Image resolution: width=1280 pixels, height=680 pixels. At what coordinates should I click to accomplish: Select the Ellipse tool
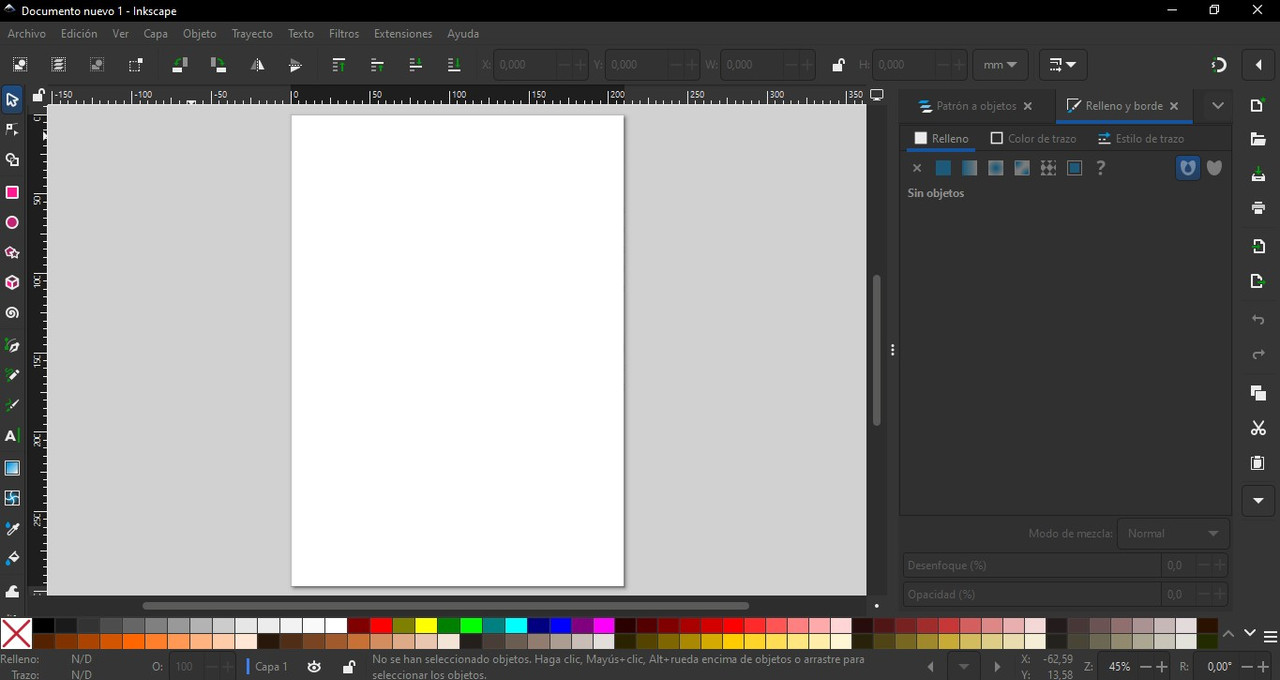[12, 223]
